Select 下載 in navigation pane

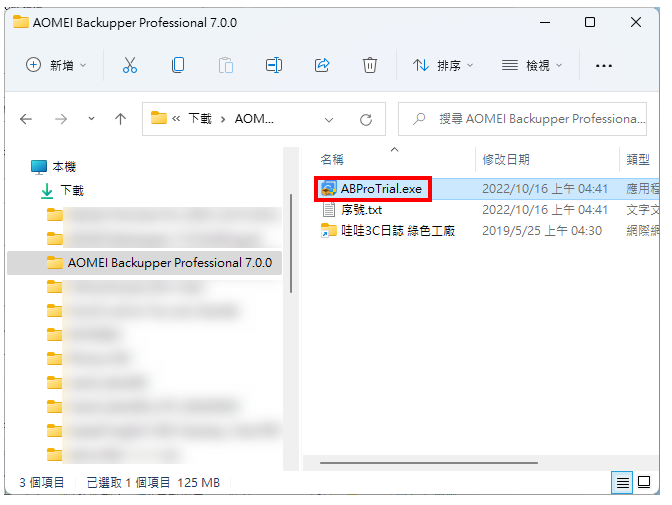point(72,190)
